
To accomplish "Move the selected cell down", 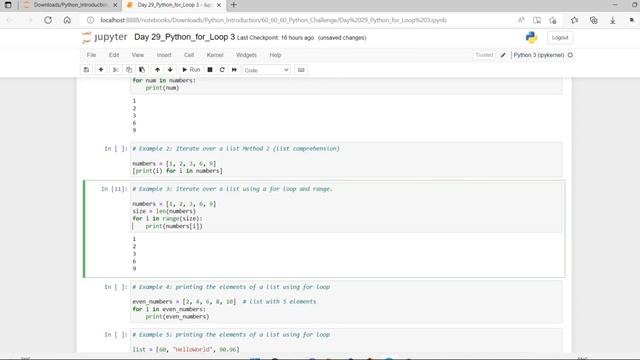I will 170,70.
